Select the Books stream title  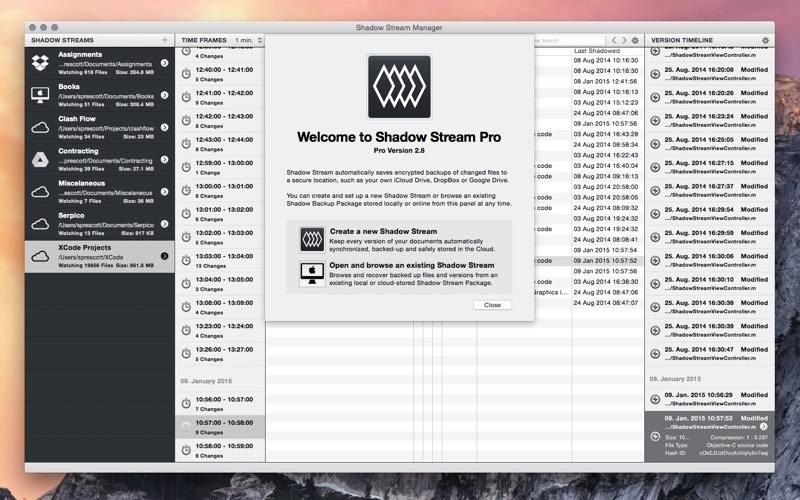click(x=69, y=87)
